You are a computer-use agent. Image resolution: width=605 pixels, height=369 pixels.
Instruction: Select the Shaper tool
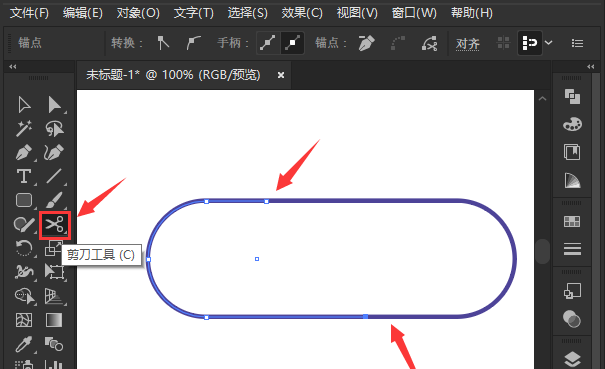tap(24, 224)
